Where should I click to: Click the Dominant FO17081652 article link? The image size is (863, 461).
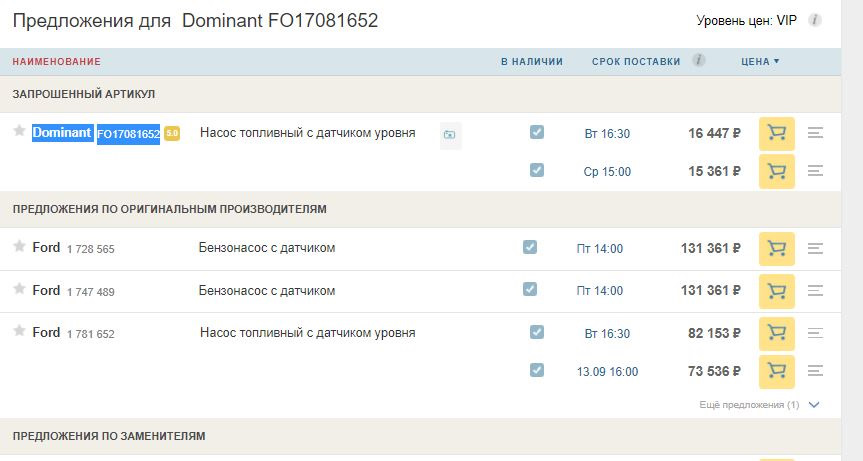(128, 134)
